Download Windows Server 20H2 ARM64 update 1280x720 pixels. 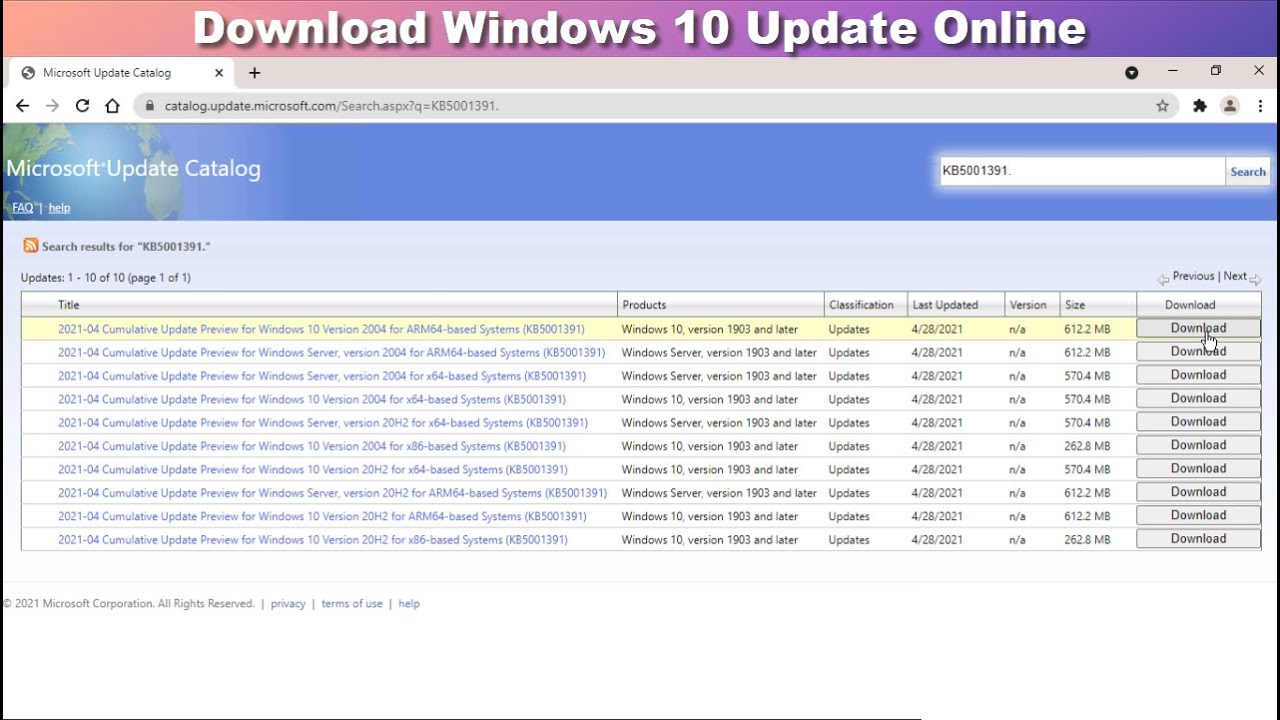1198,491
